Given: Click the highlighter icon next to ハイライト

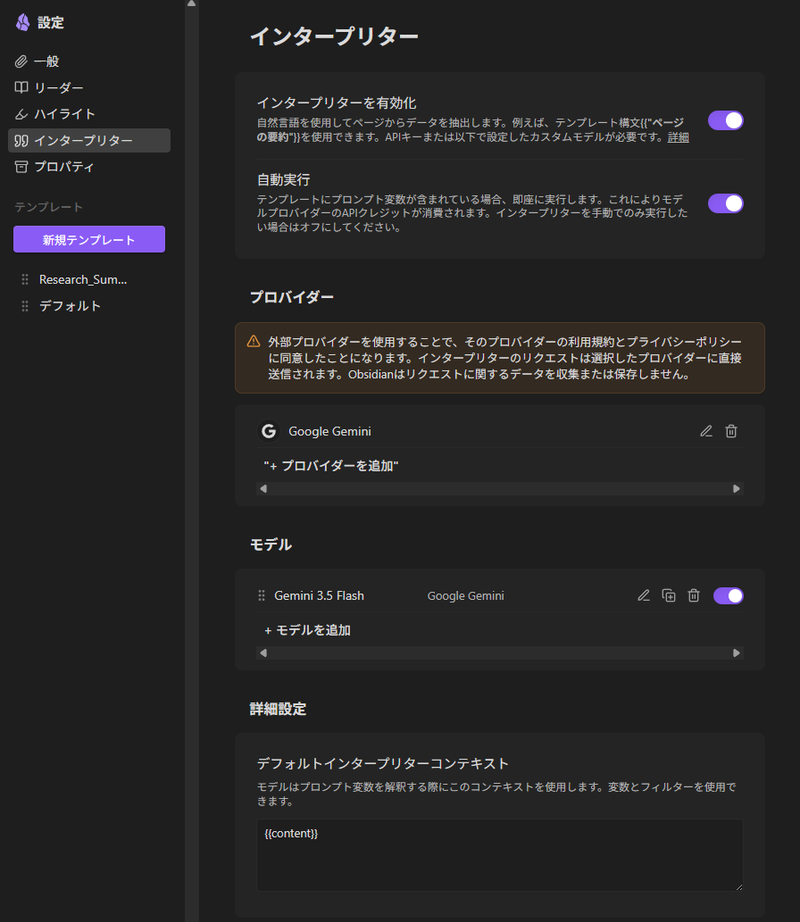Looking at the screenshot, I should coord(21,114).
